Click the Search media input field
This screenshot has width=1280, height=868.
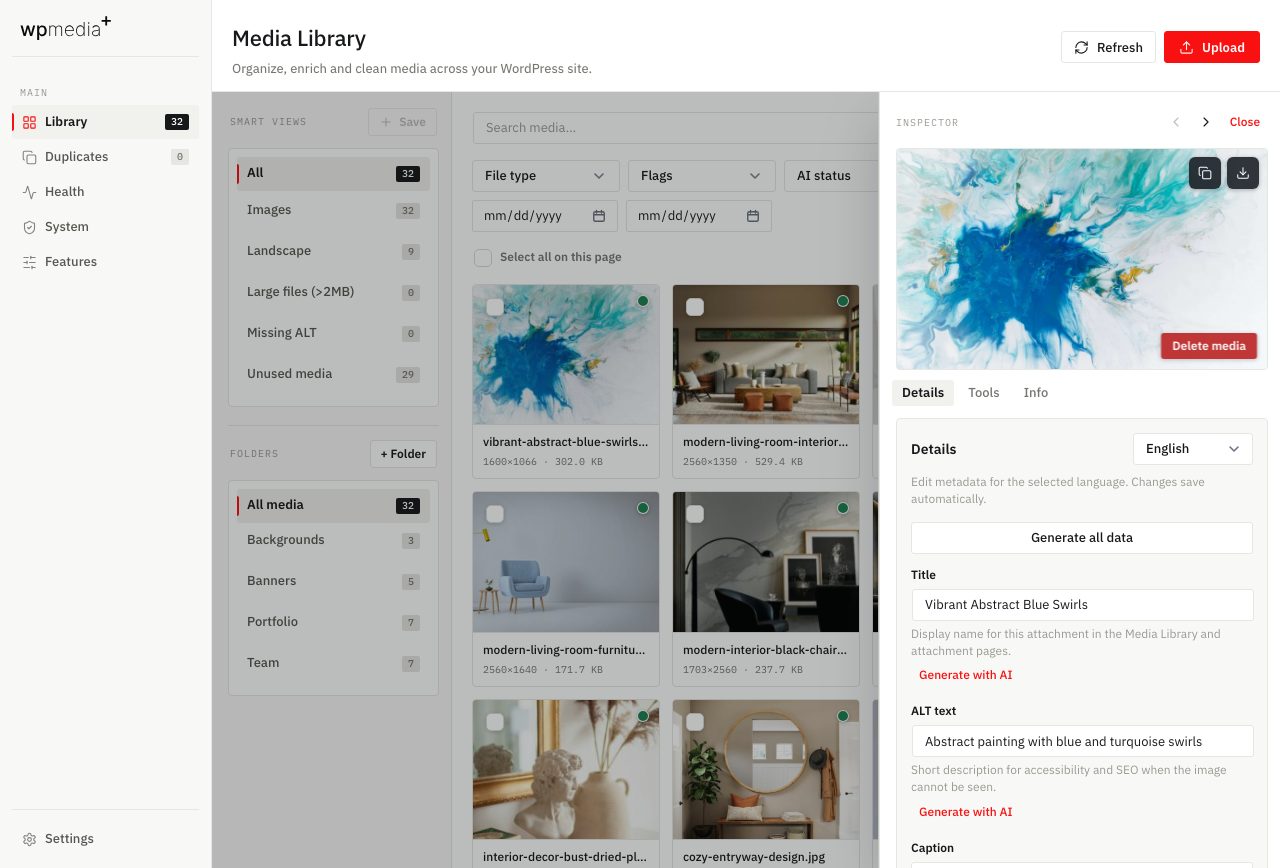[676, 128]
